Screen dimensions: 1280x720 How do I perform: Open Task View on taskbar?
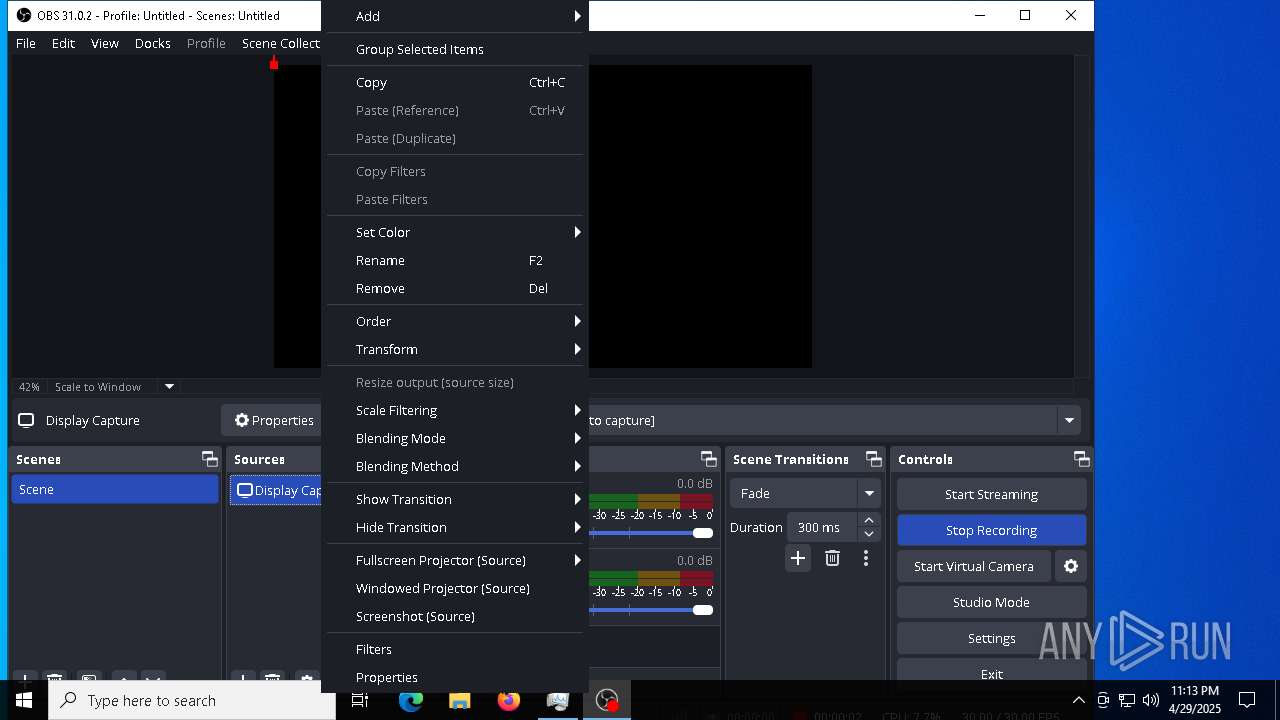coord(360,700)
